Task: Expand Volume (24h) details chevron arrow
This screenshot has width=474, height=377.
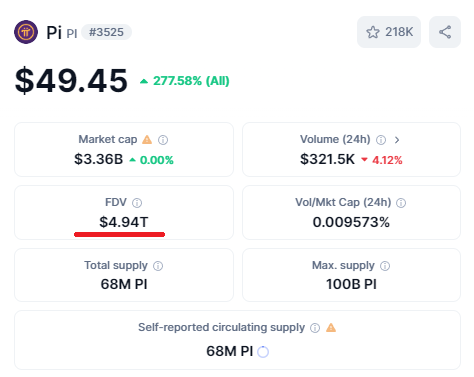Action: 397,140
